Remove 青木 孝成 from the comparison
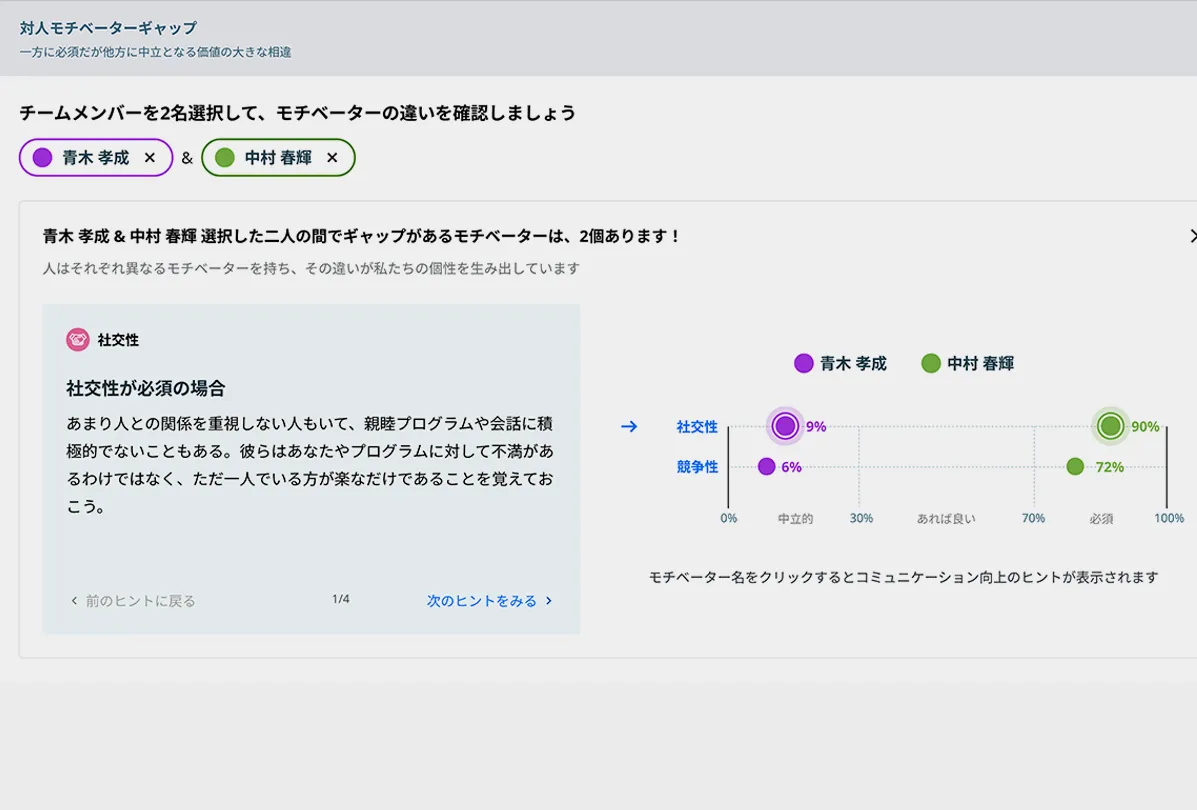1197x810 pixels. click(x=150, y=157)
